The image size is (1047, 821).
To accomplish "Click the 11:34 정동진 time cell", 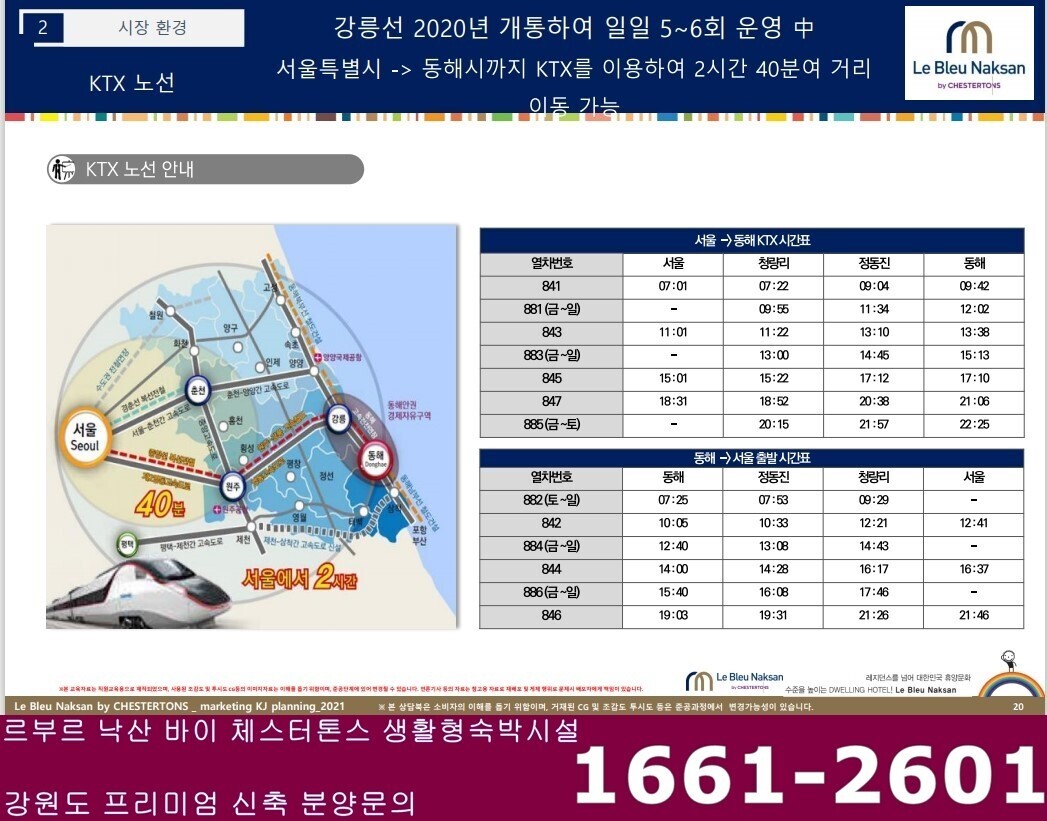I will point(874,309).
